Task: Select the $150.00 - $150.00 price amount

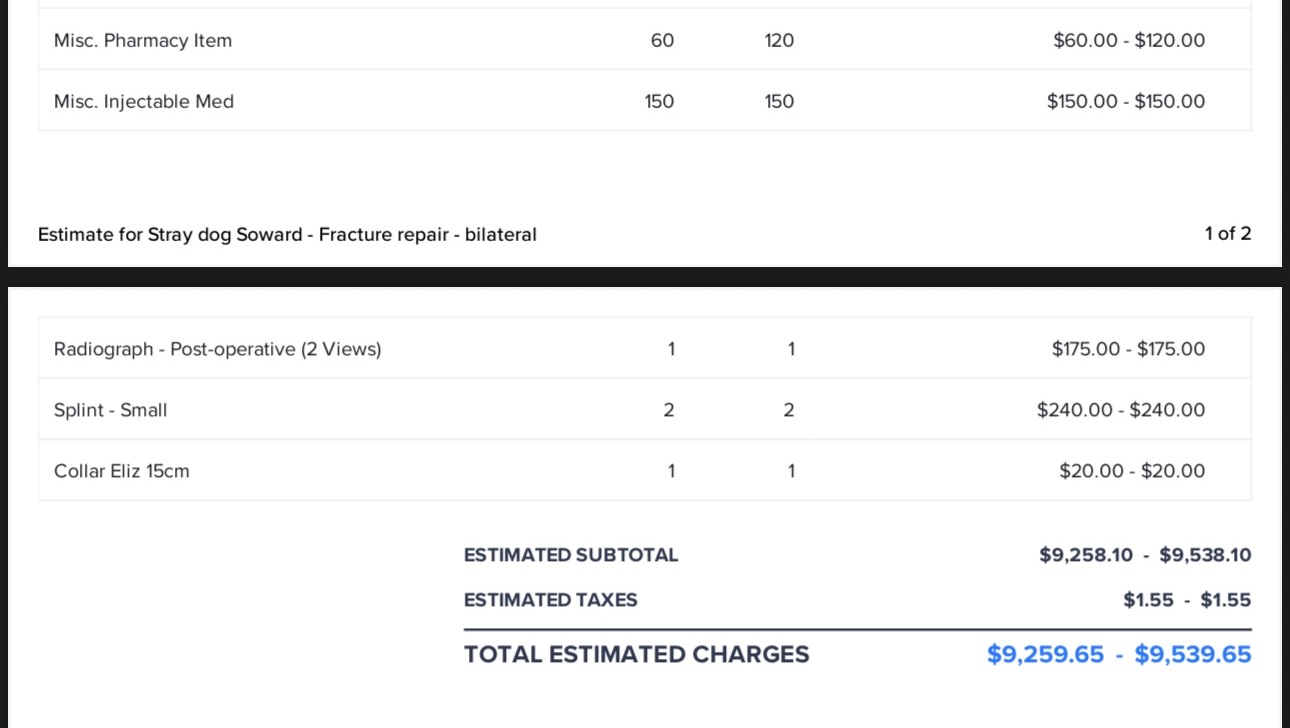Action: [1126, 102]
